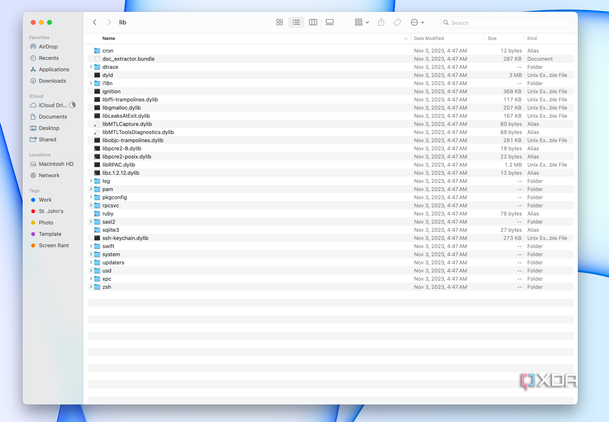Expand the xpc folder
The height and width of the screenshot is (422, 609).
pos(91,279)
